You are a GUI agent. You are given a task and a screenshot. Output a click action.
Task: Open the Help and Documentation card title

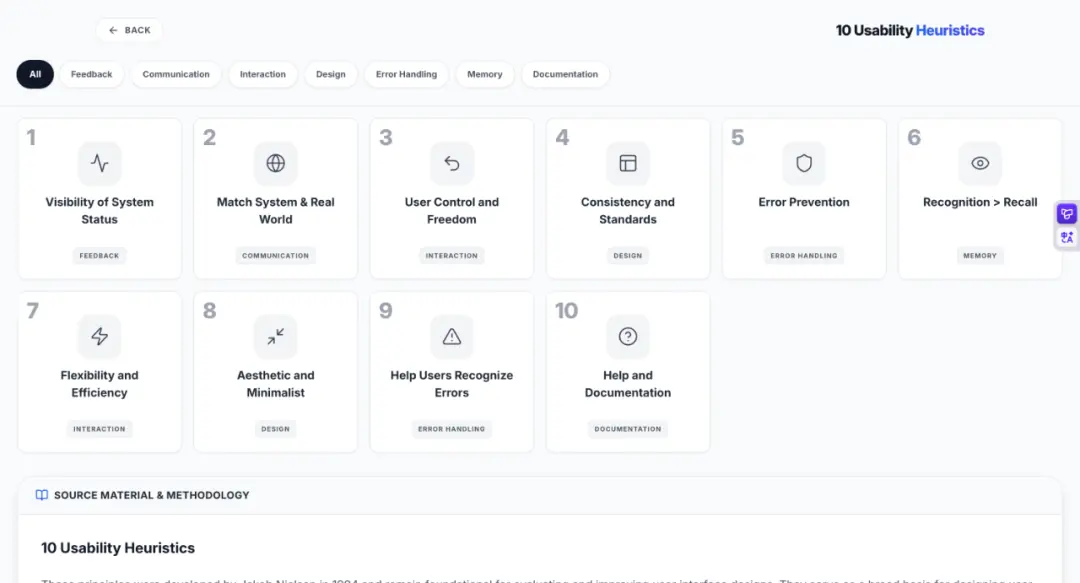[x=628, y=384]
